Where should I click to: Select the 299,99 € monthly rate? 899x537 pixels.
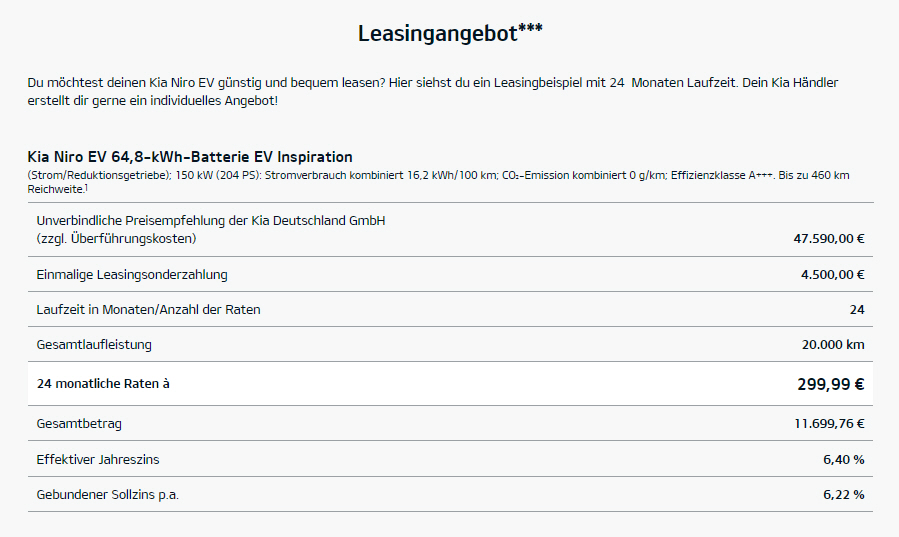tap(830, 384)
